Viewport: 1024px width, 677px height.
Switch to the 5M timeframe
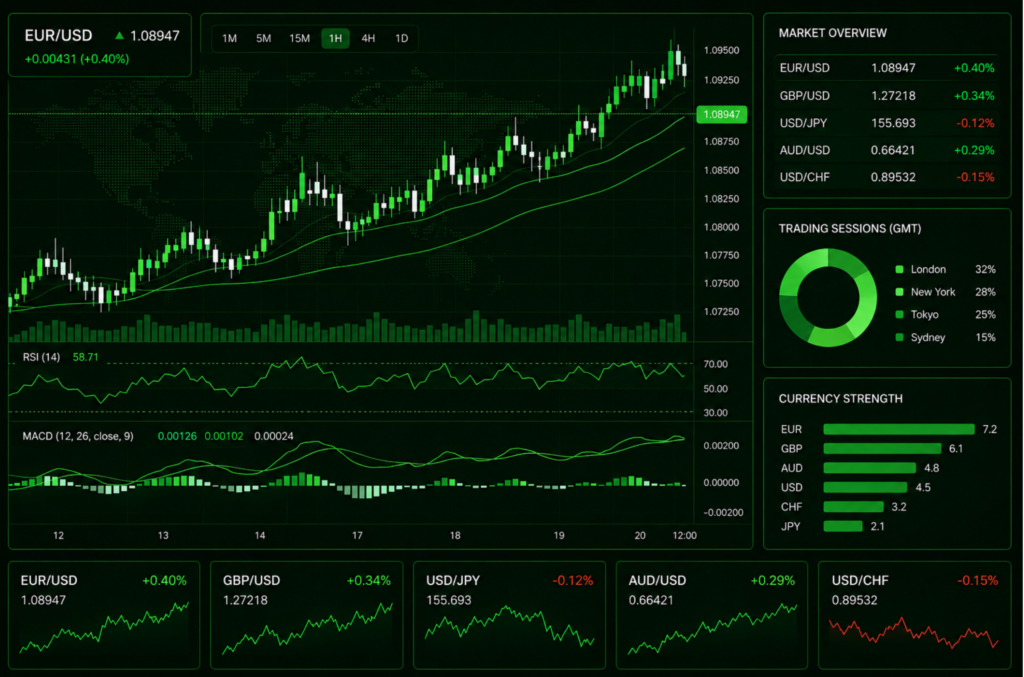tap(263, 39)
